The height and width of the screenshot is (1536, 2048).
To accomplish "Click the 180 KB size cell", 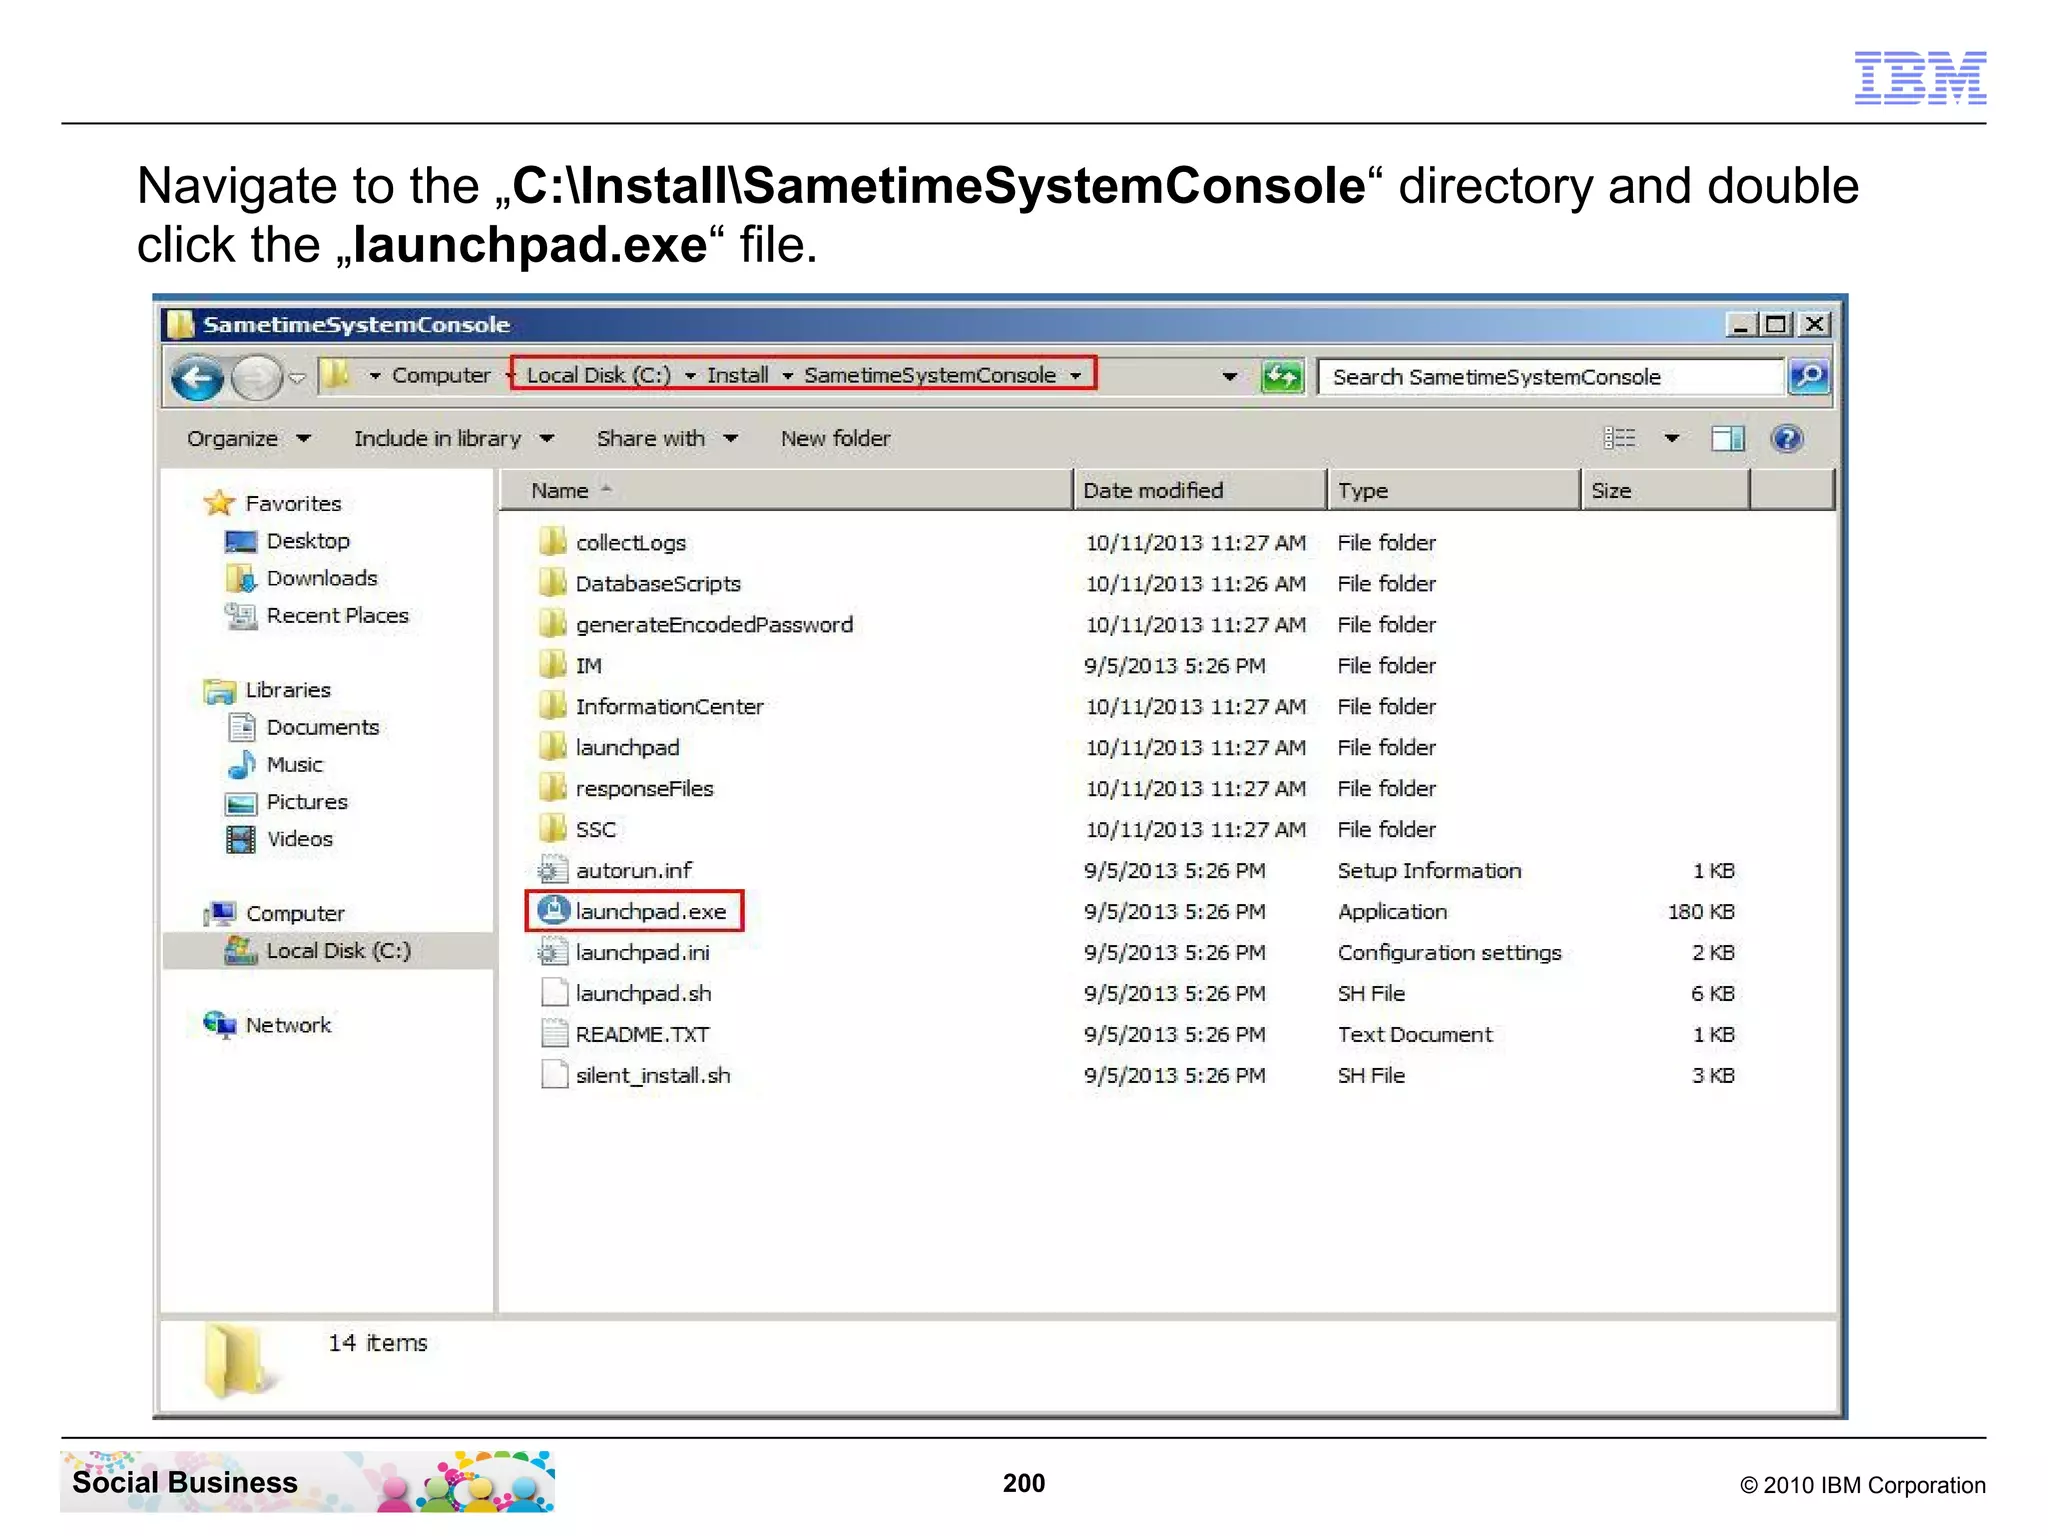I will pos(1700,912).
